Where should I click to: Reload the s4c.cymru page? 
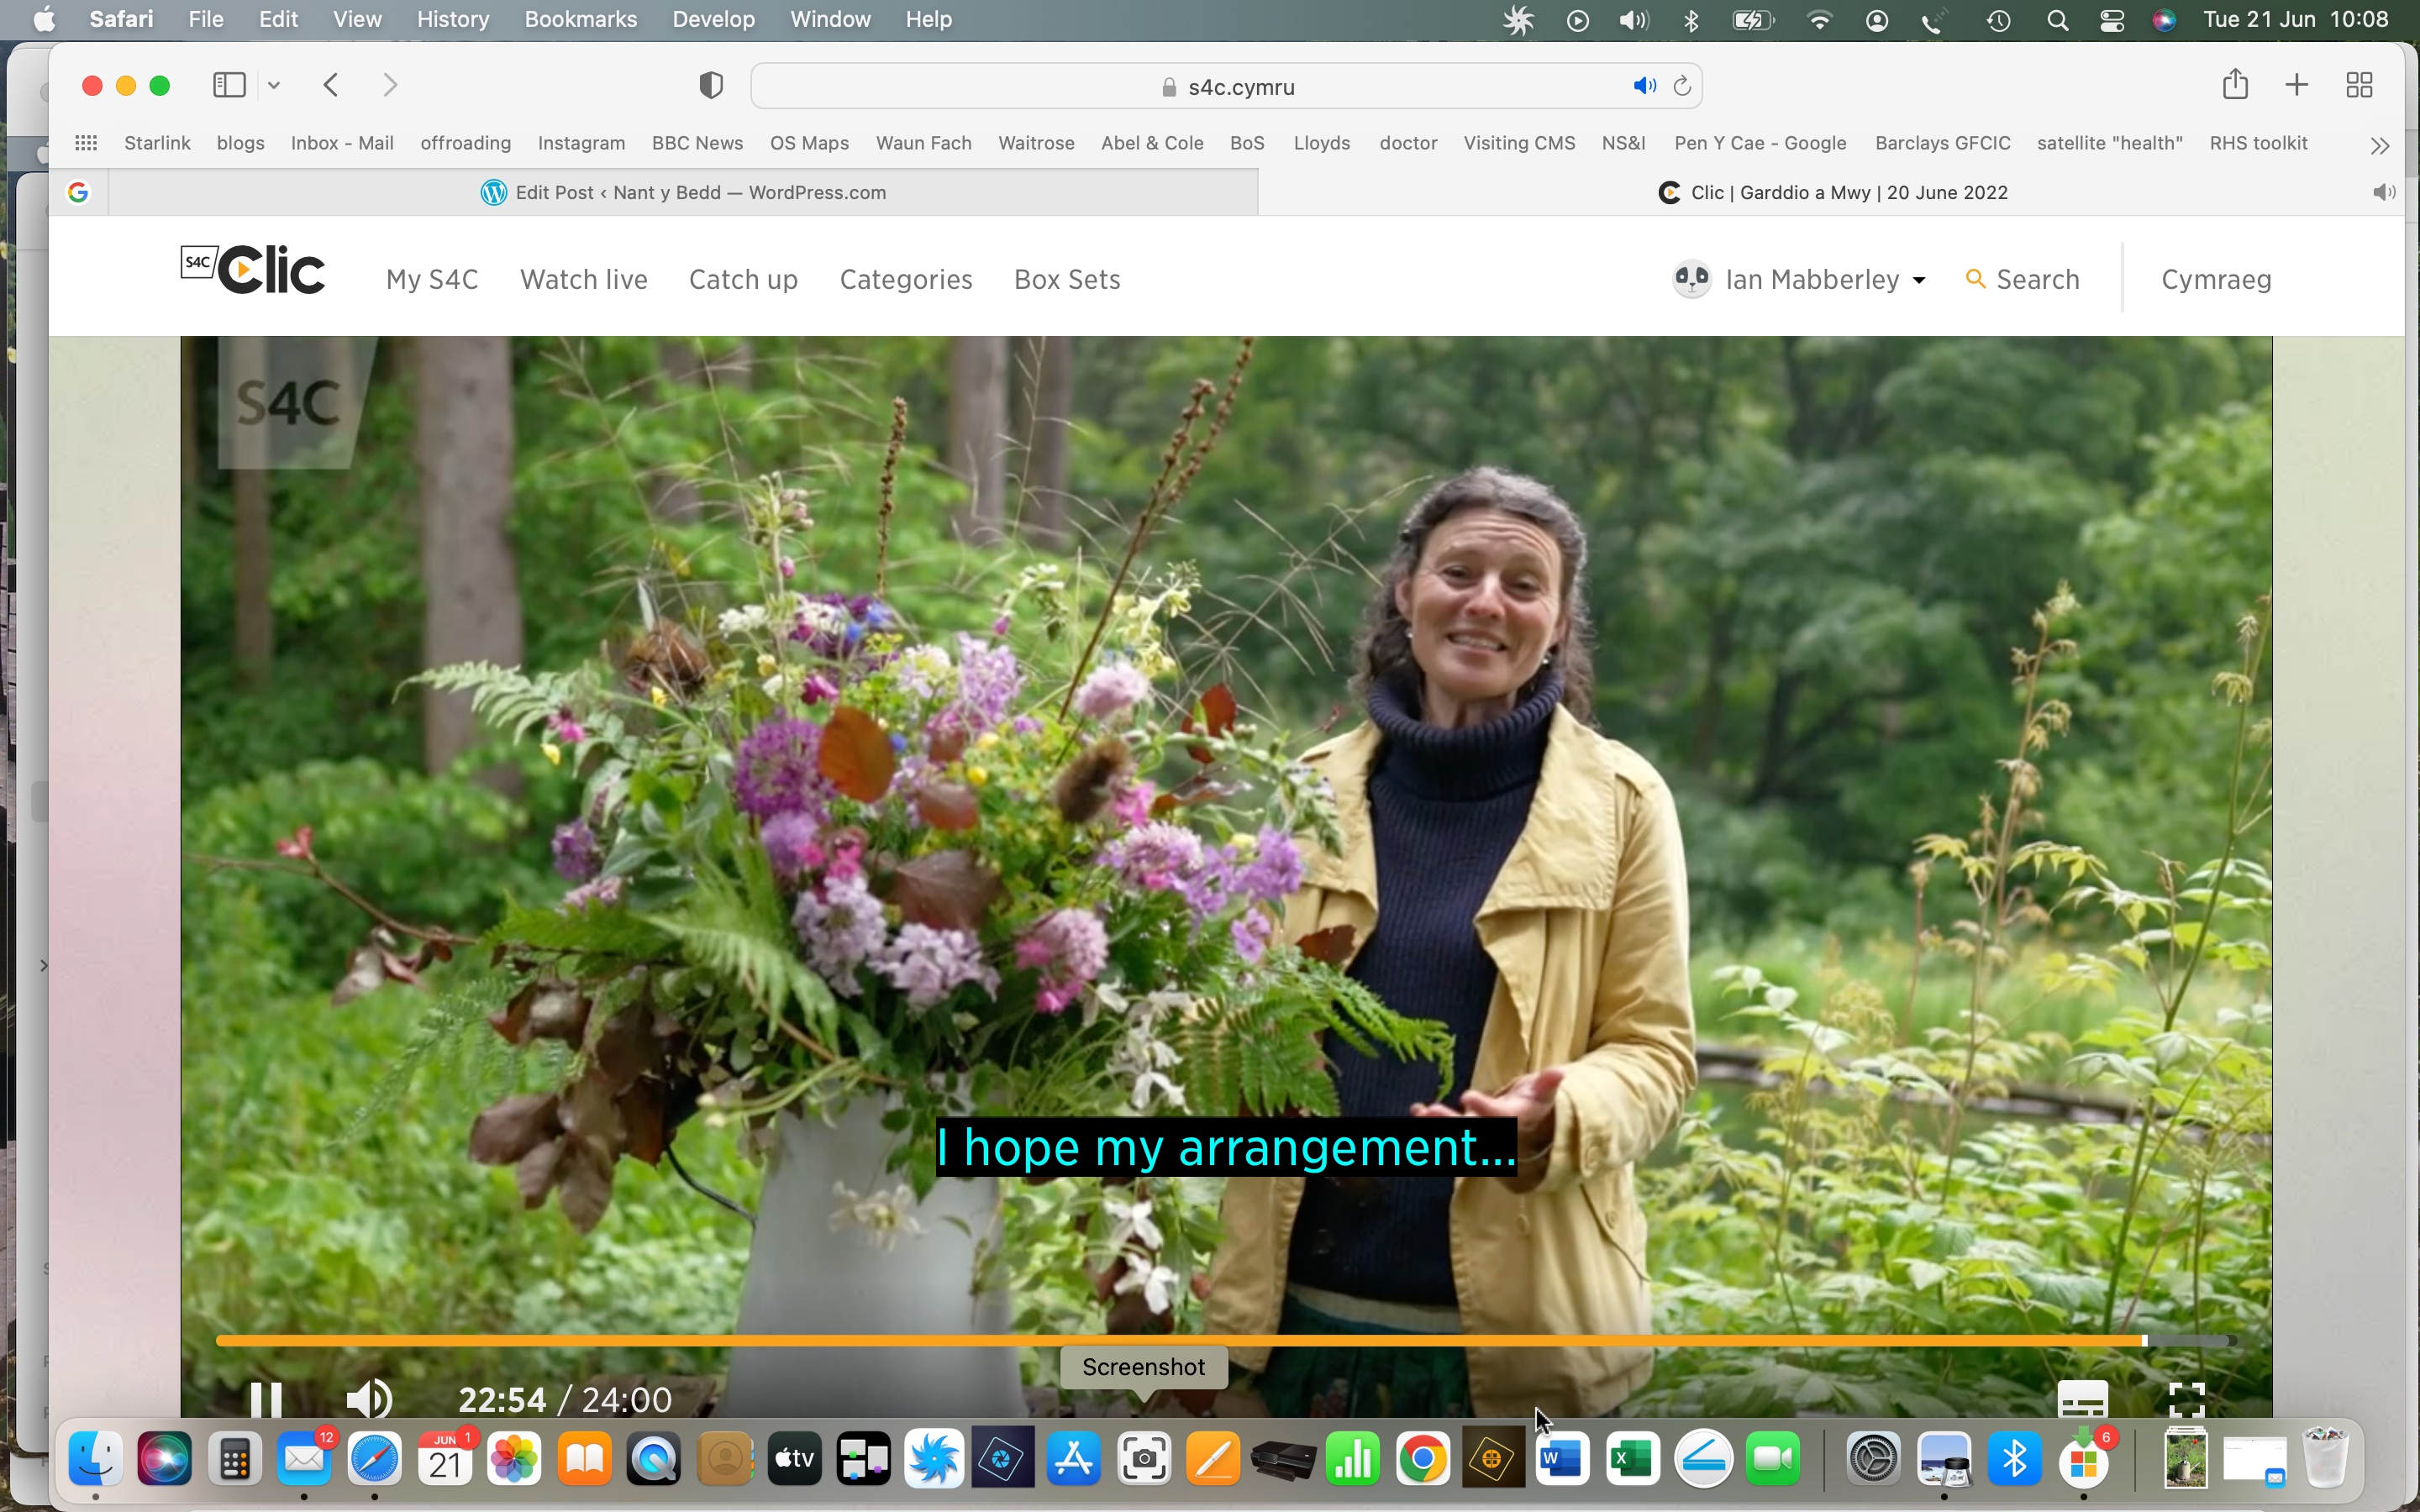pyautogui.click(x=1682, y=86)
